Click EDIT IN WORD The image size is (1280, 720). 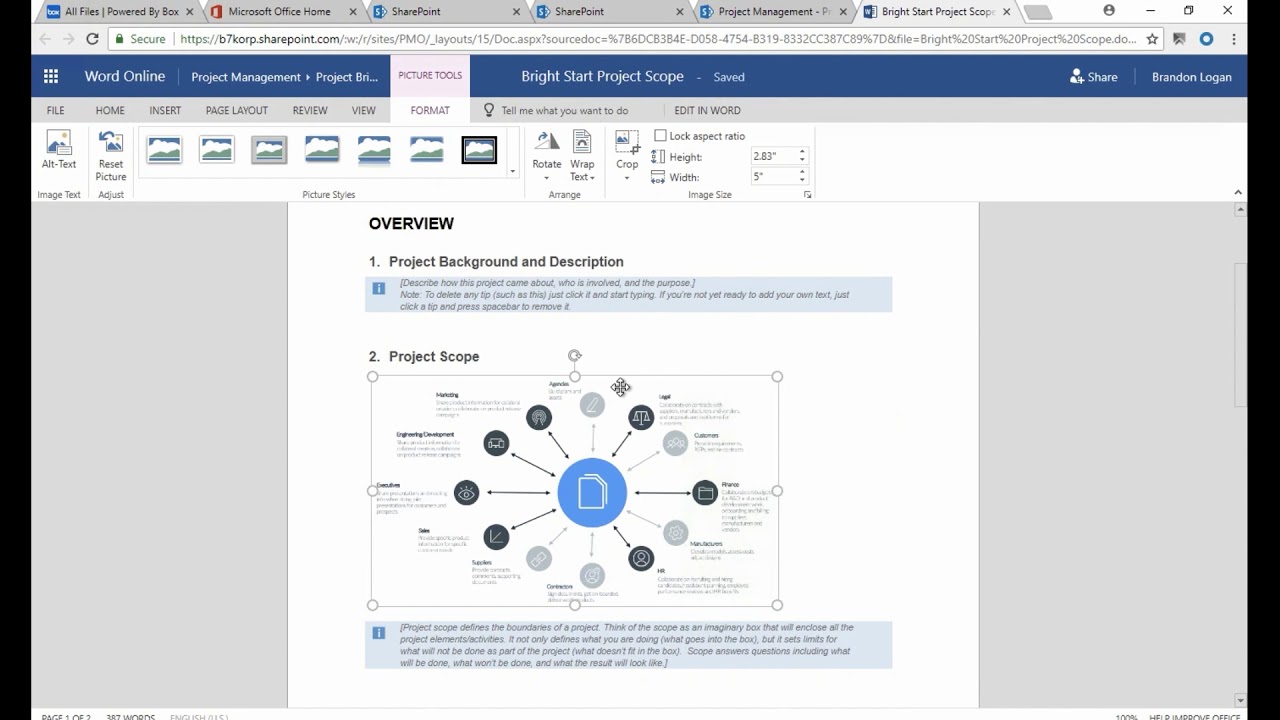706,110
